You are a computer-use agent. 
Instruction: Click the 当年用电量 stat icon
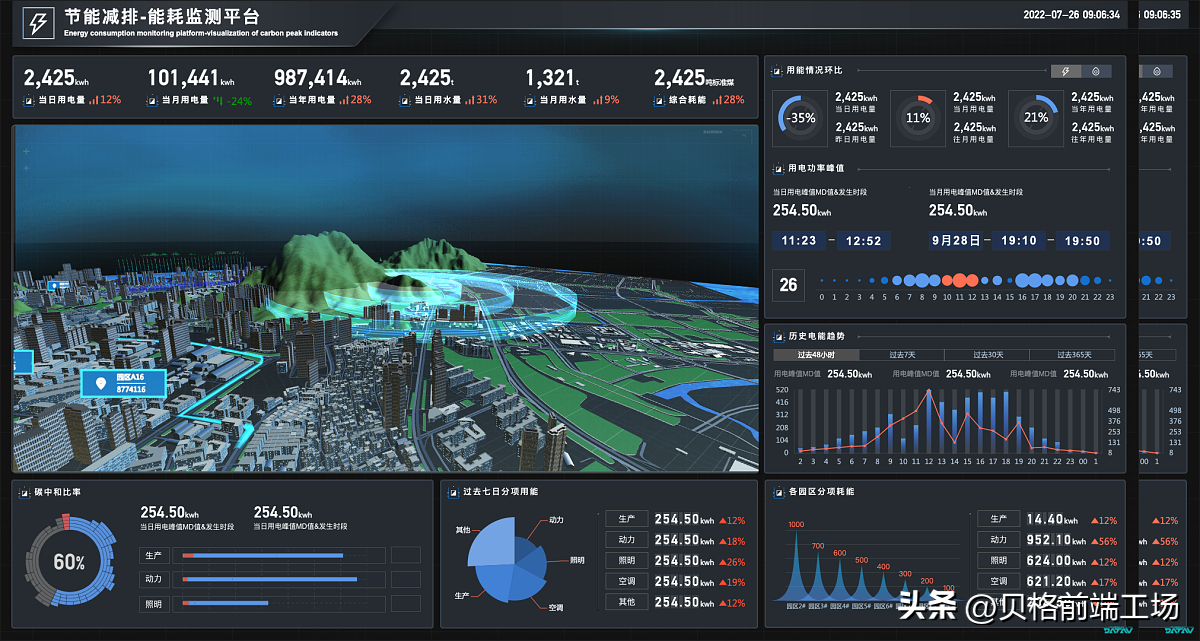(x=279, y=100)
